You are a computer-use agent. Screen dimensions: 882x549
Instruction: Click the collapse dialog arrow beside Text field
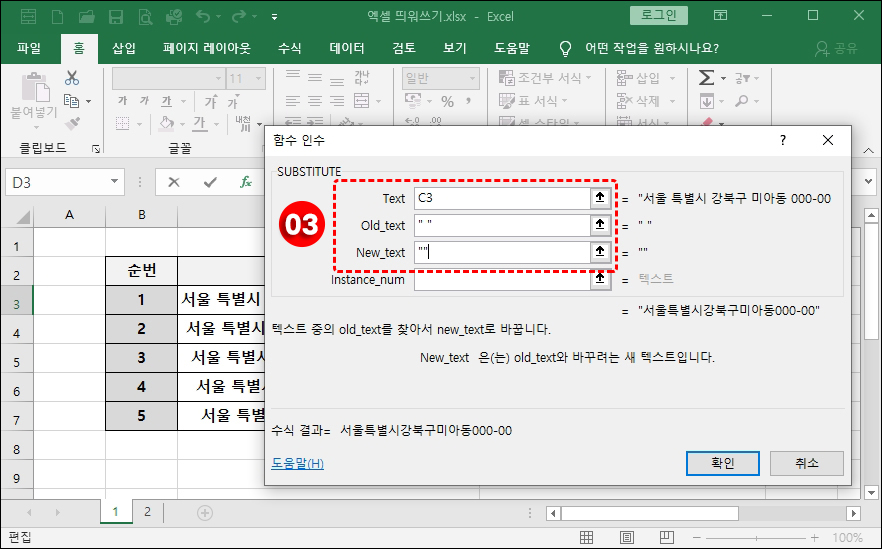coord(600,198)
